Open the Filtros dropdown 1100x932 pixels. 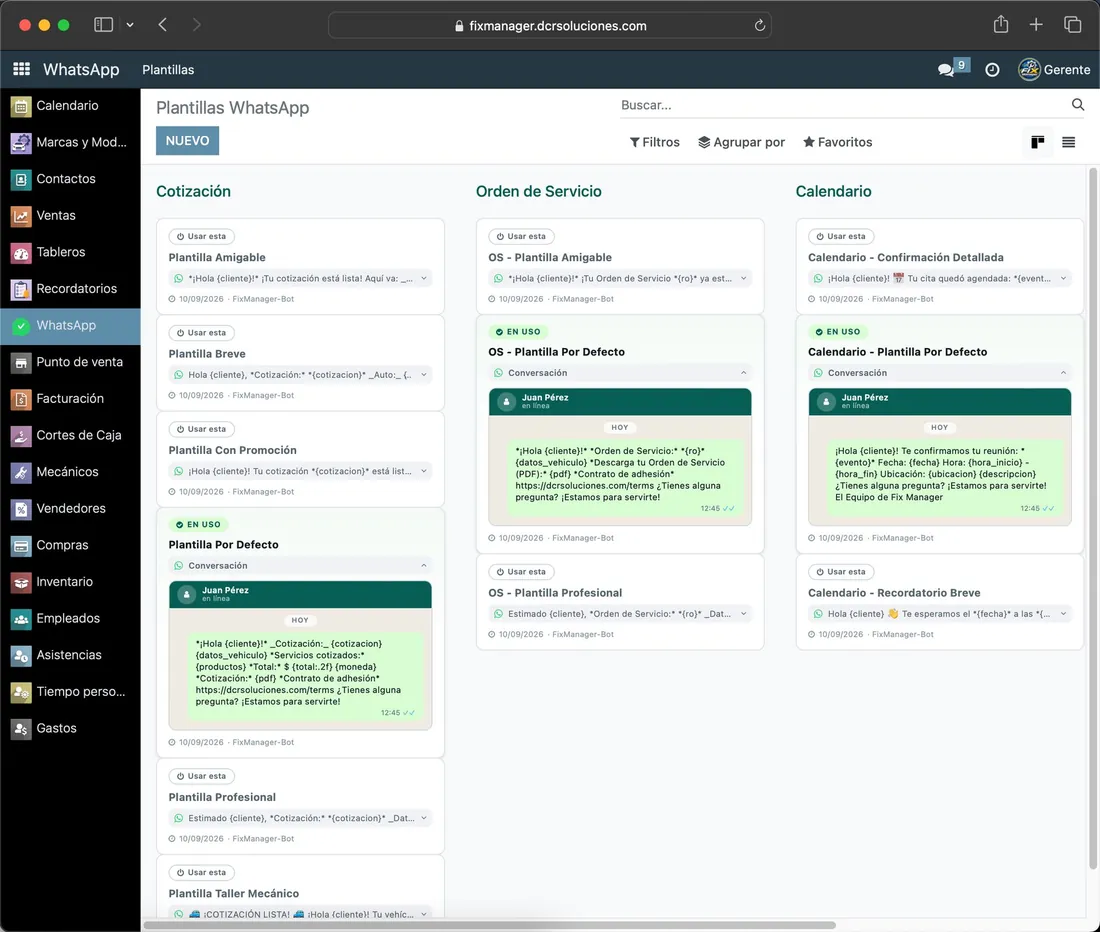click(x=655, y=142)
